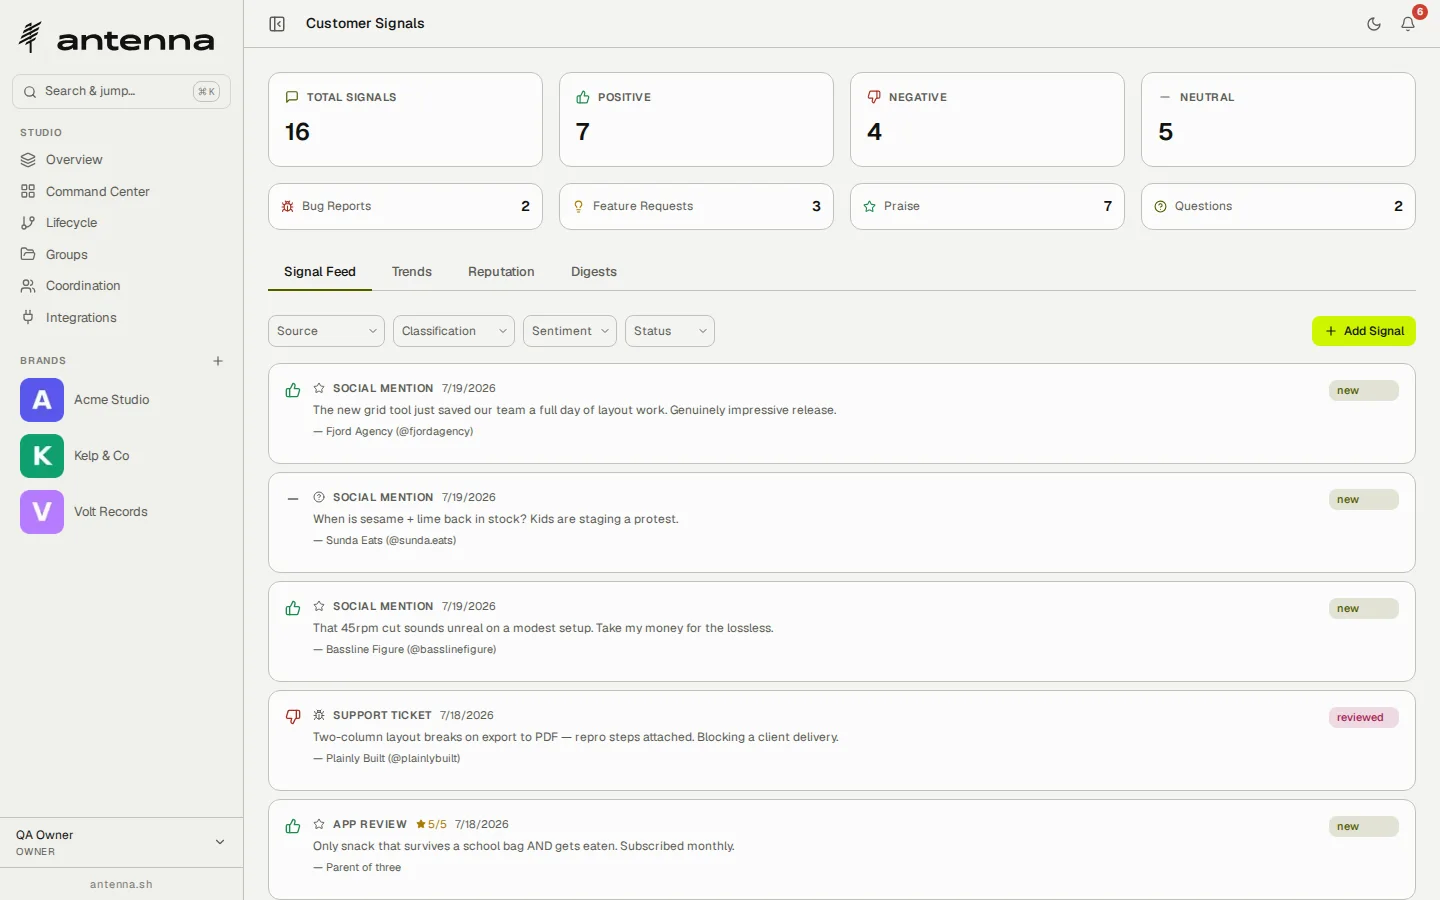Click star icon on Bassline Figure signal
Screen dimensions: 1440x900
[319, 606]
